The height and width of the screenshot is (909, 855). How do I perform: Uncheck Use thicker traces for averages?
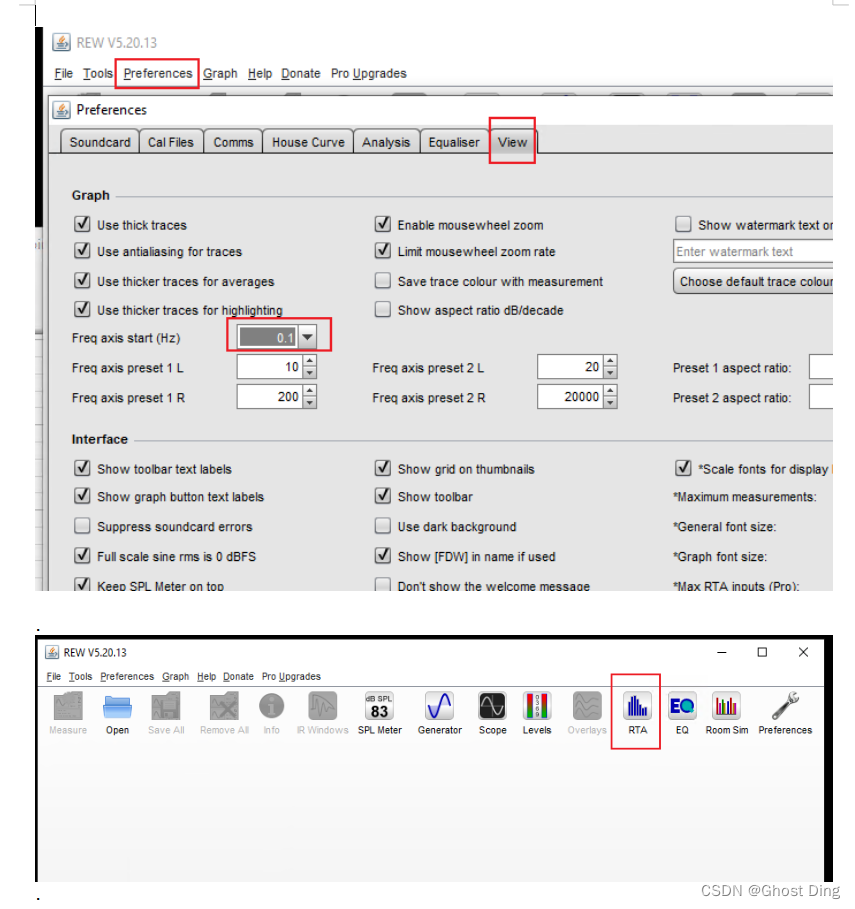pyautogui.click(x=82, y=281)
